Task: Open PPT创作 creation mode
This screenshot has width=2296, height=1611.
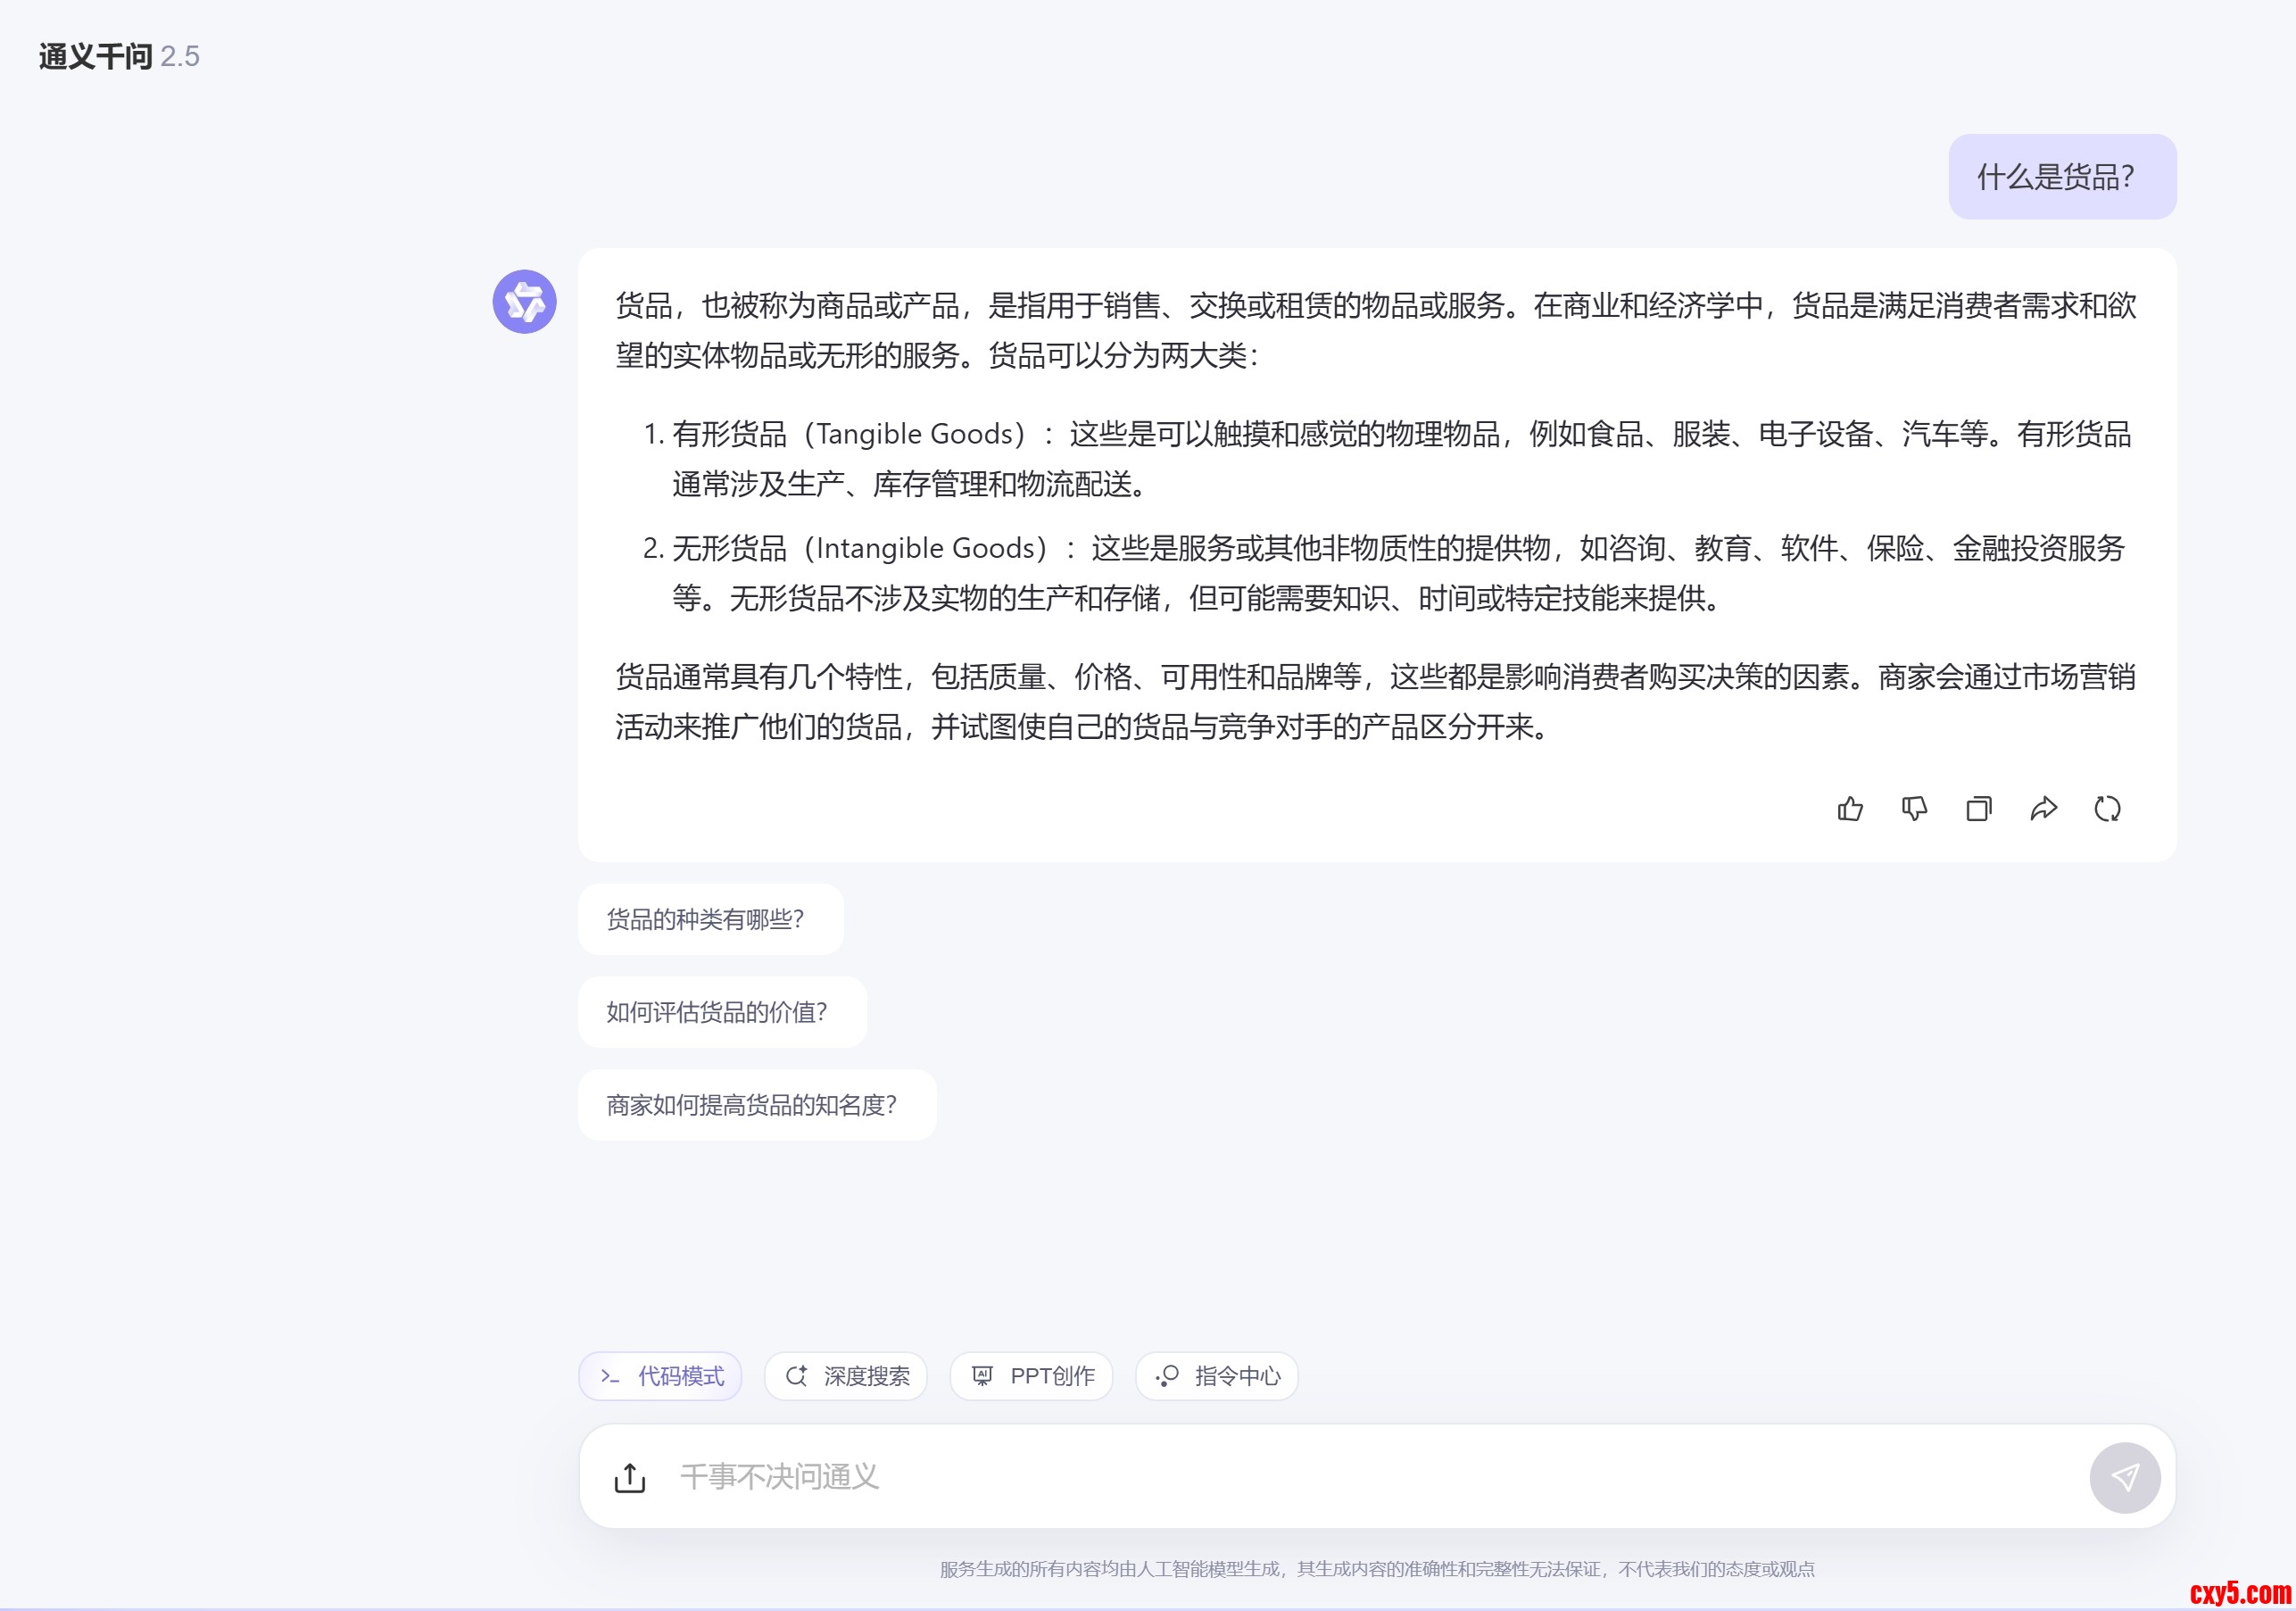Action: (1032, 1376)
